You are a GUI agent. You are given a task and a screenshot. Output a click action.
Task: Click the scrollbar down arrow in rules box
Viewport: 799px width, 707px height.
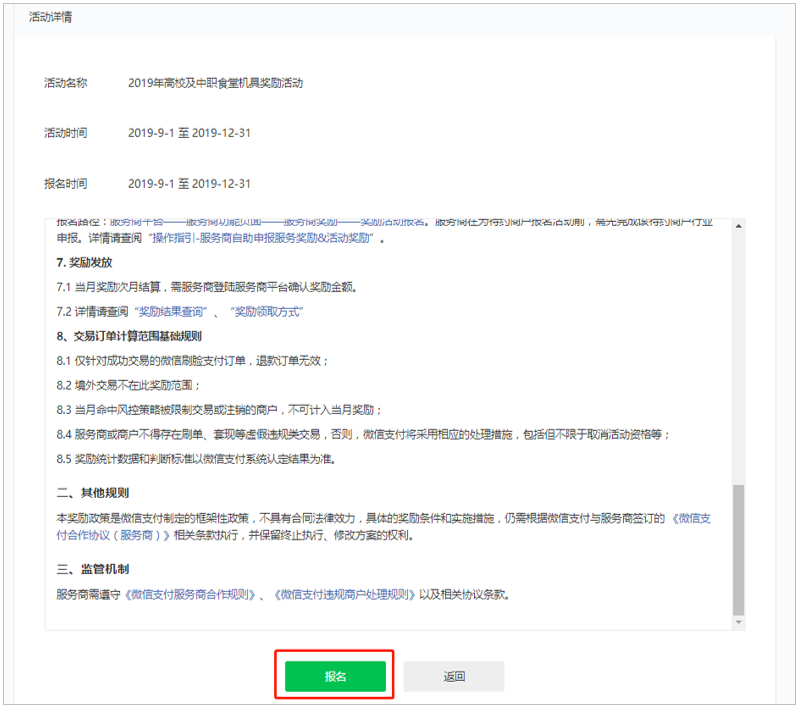point(738,622)
